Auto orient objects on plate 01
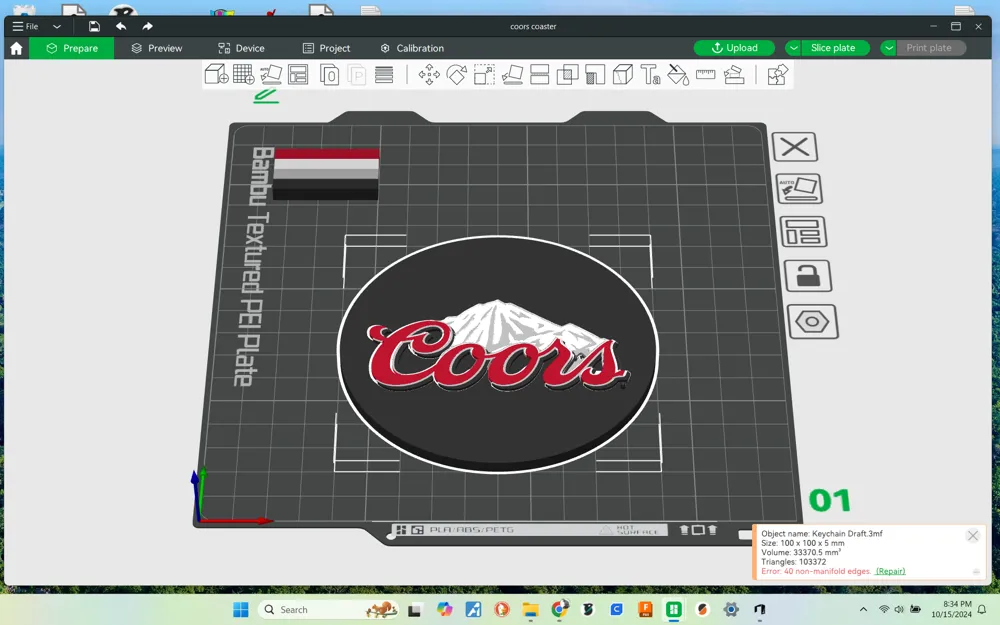This screenshot has height=625, width=1000. pos(799,189)
